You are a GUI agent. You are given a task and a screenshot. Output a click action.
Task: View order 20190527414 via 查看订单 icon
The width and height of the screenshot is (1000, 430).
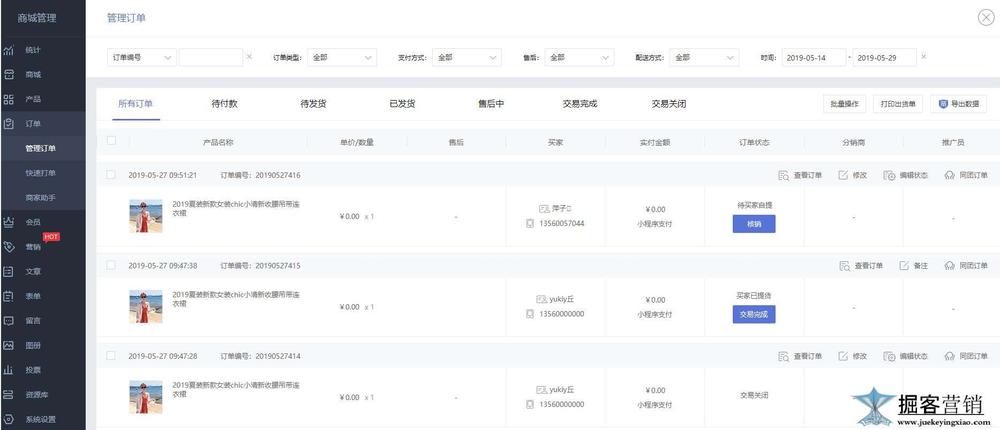(x=784, y=356)
